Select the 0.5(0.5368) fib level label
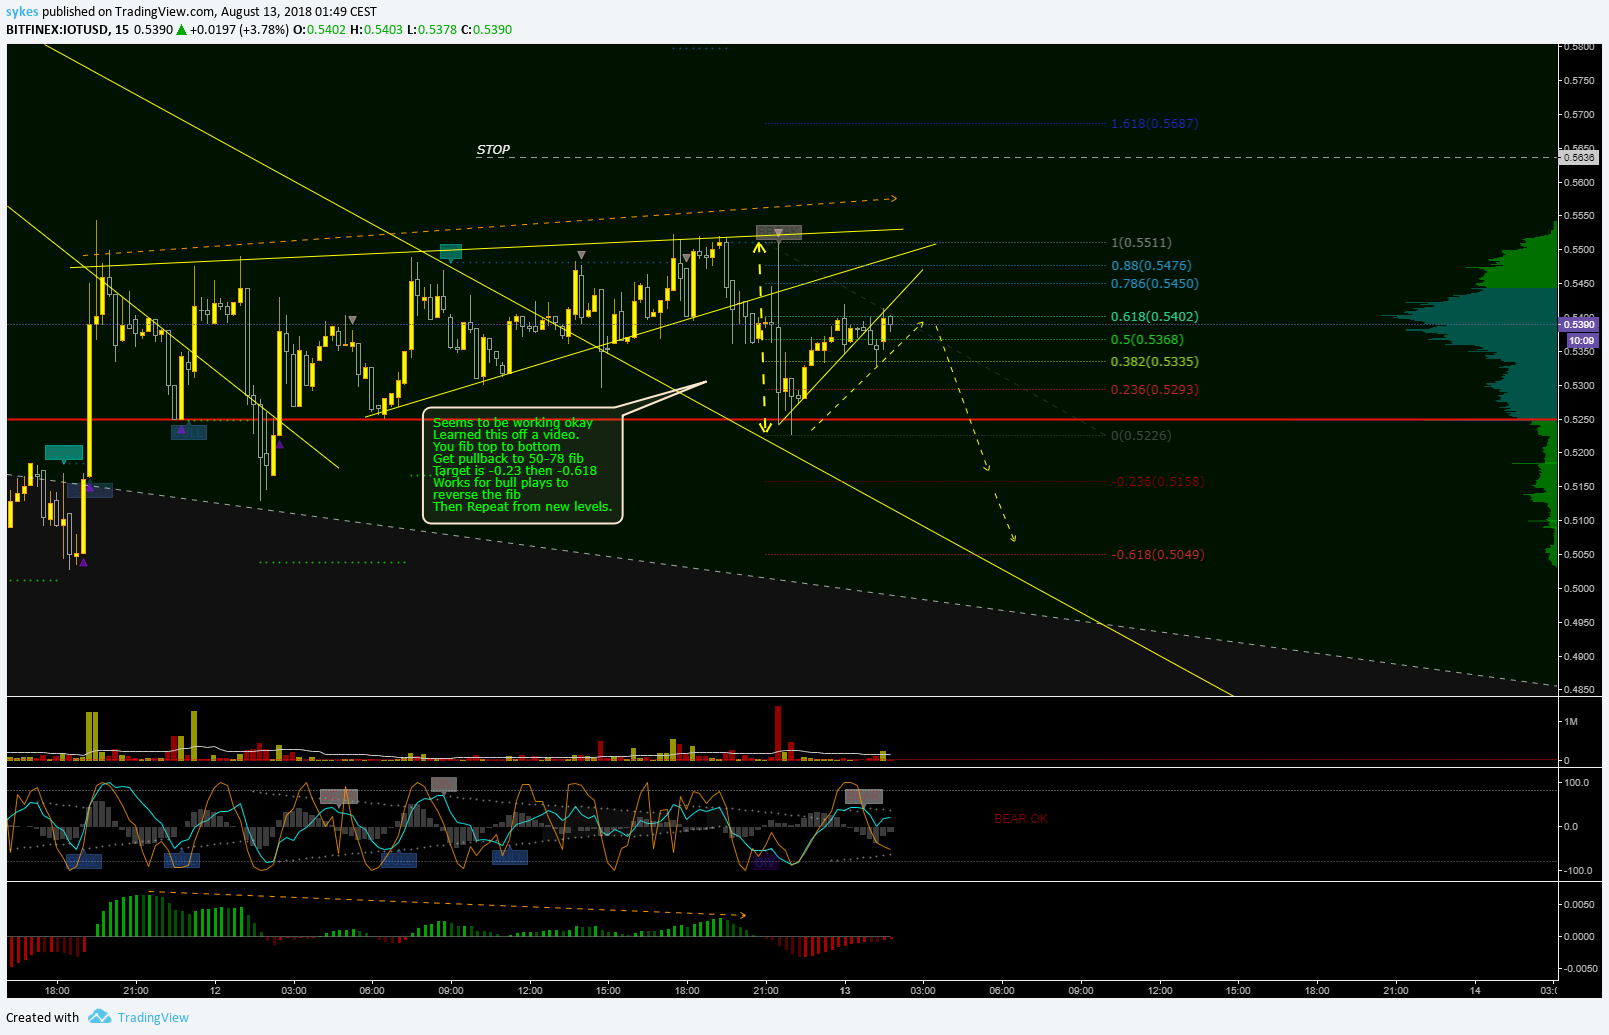Viewport: 1609px width, 1035px height. pyautogui.click(x=1147, y=340)
